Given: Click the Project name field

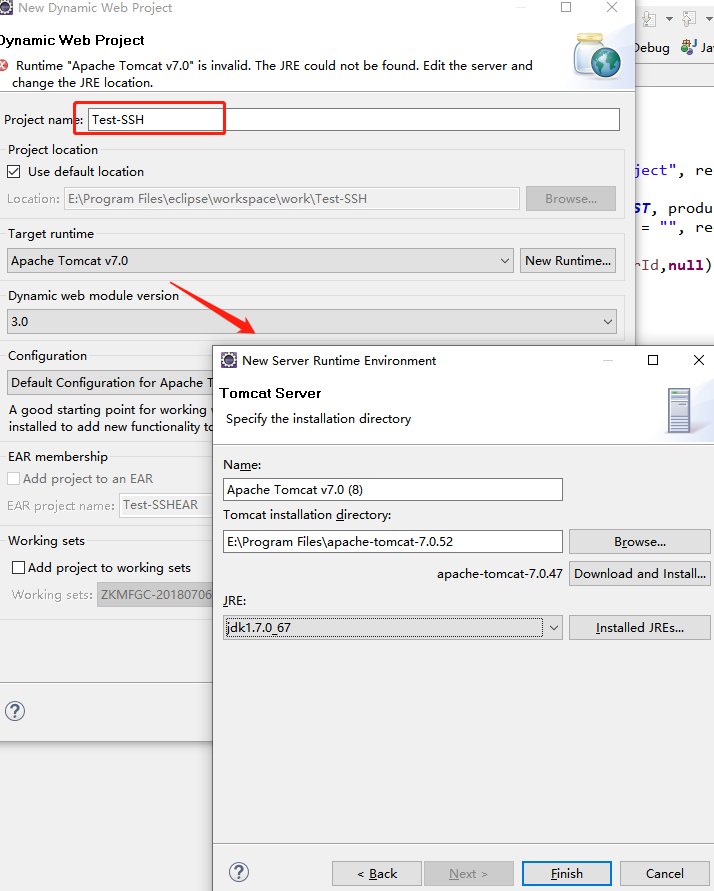Looking at the screenshot, I should pos(353,119).
